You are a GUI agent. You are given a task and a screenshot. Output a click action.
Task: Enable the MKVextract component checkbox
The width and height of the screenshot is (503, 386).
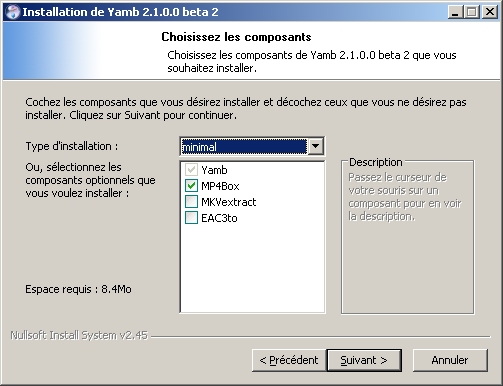191,202
